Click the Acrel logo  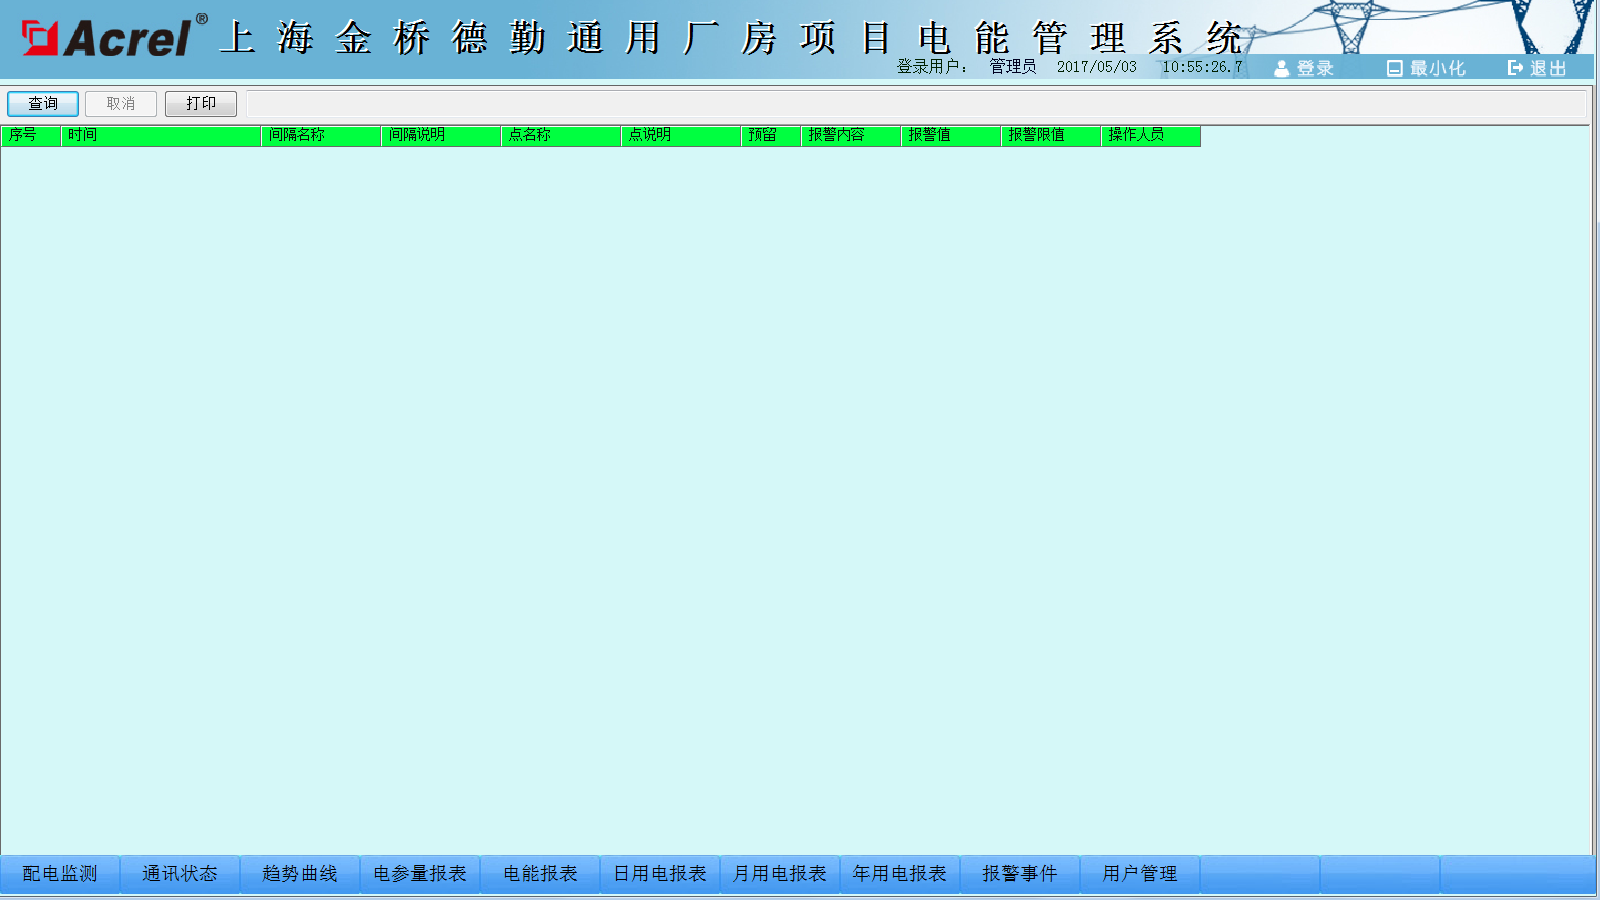coord(108,38)
